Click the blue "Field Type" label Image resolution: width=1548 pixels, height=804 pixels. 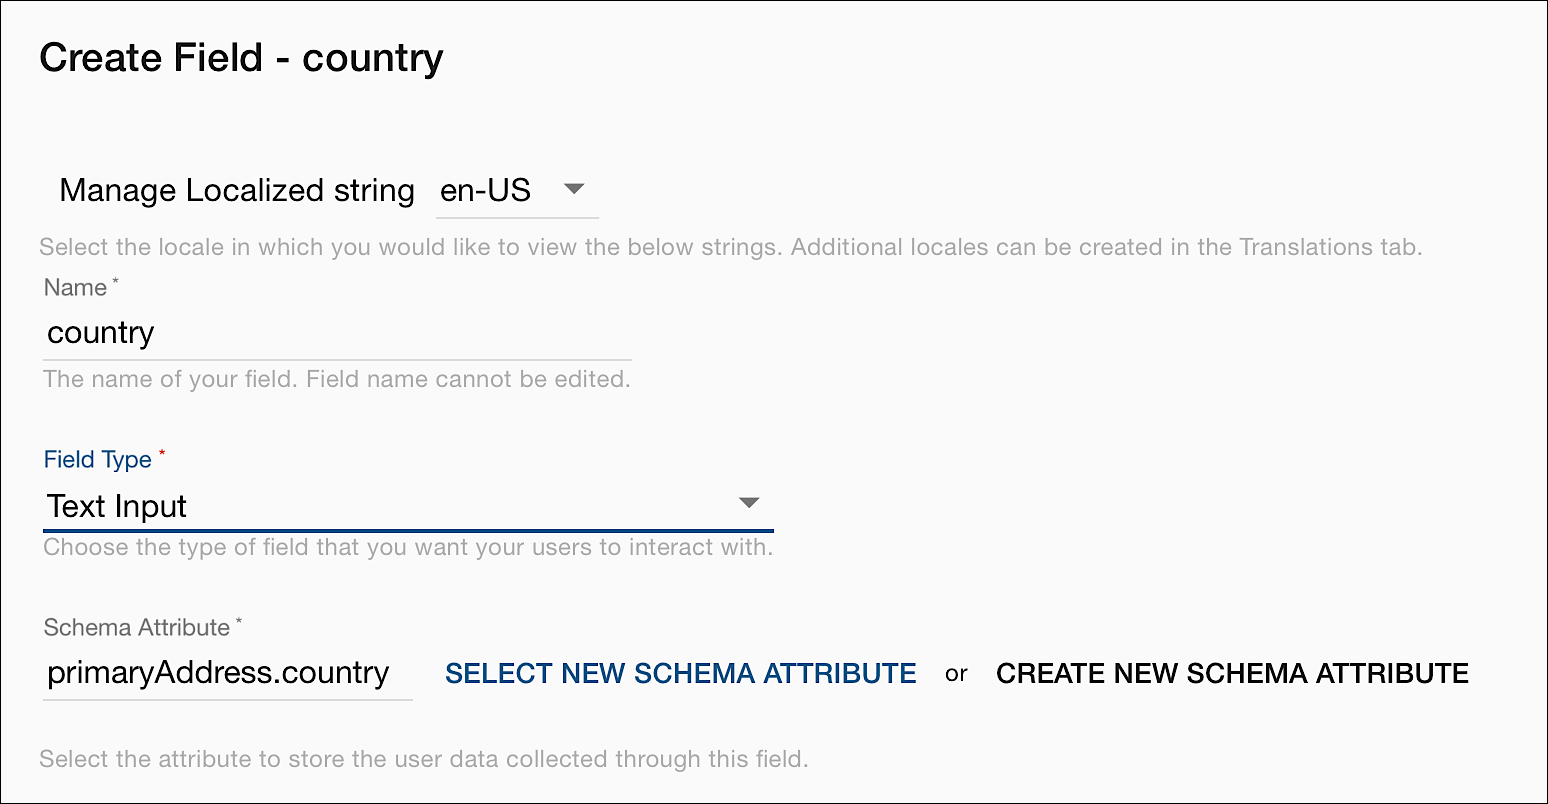coord(98,460)
